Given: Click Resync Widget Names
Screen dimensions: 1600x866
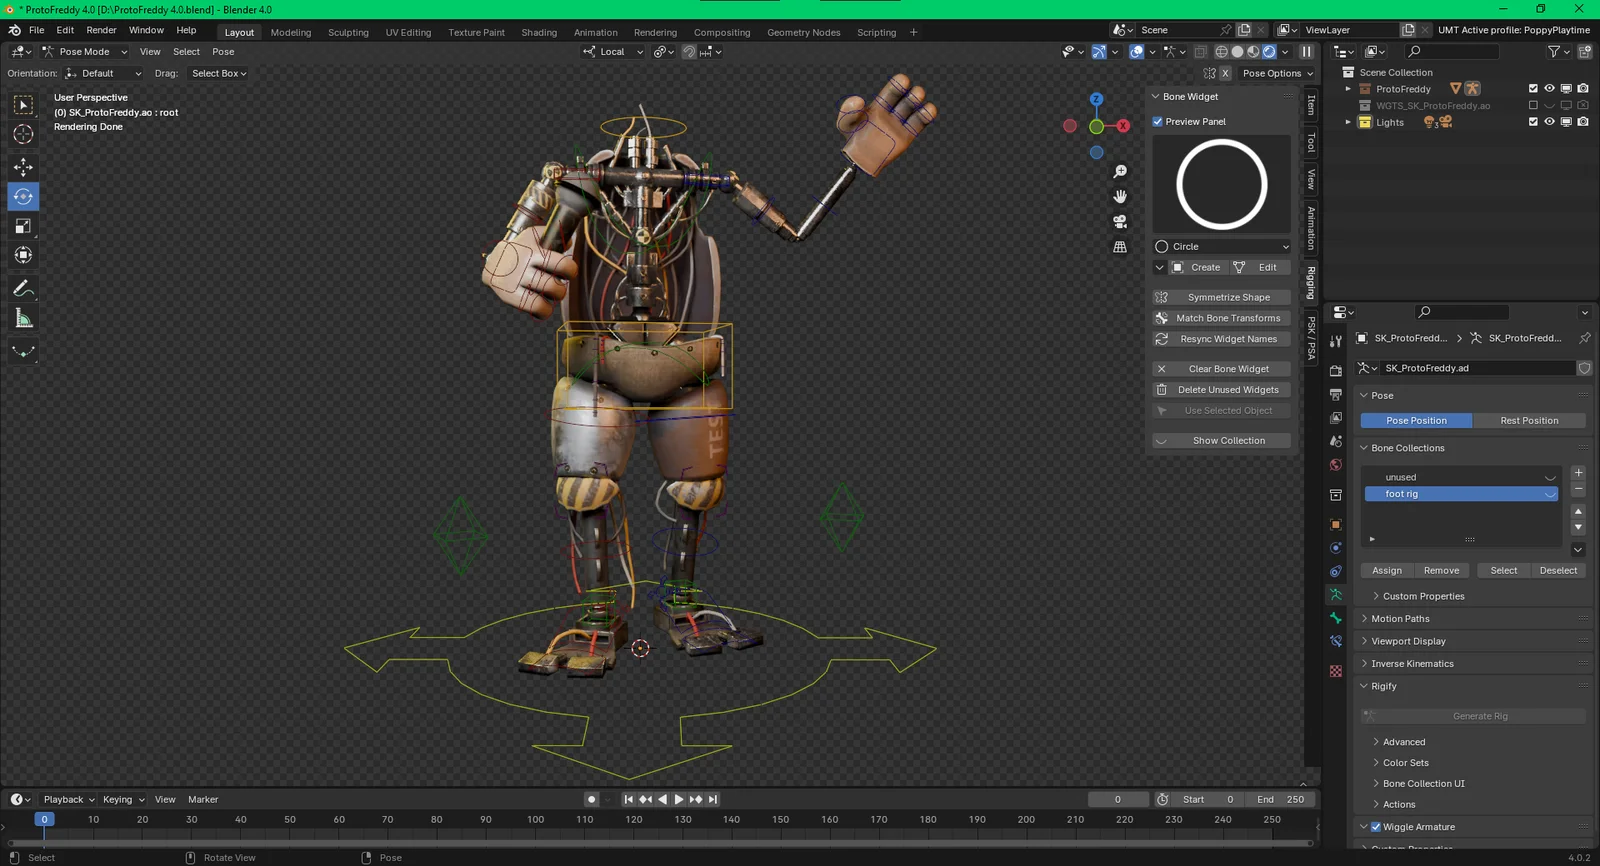Looking at the screenshot, I should (x=1222, y=339).
